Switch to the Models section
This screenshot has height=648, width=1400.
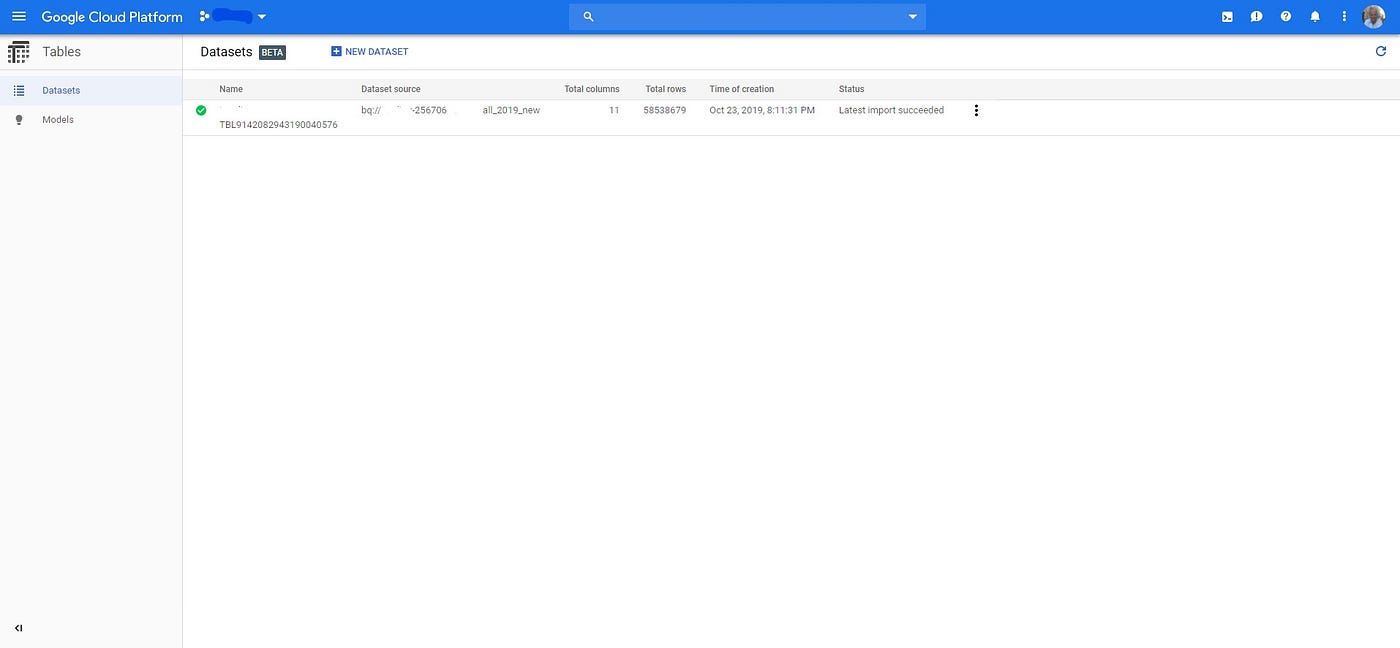[x=57, y=119]
